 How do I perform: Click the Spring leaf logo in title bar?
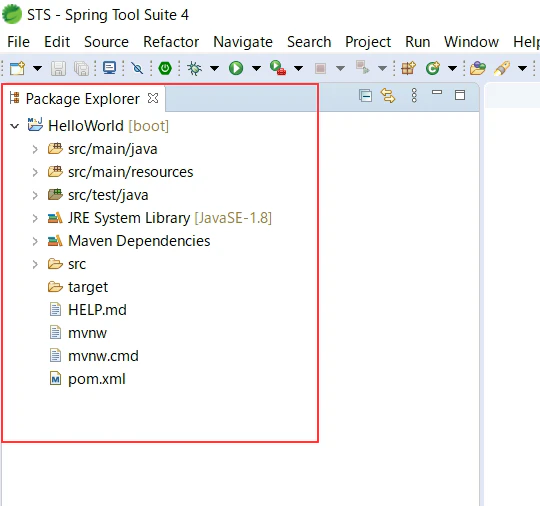point(12,14)
